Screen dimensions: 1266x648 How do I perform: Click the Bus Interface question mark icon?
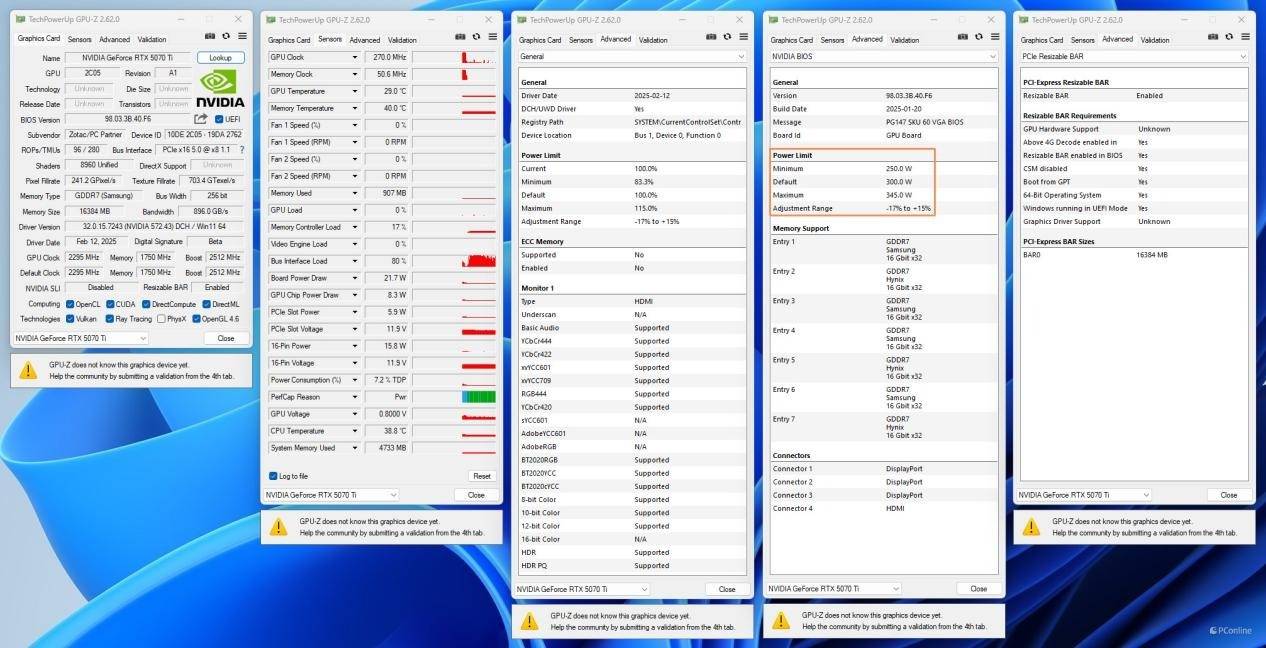point(241,150)
